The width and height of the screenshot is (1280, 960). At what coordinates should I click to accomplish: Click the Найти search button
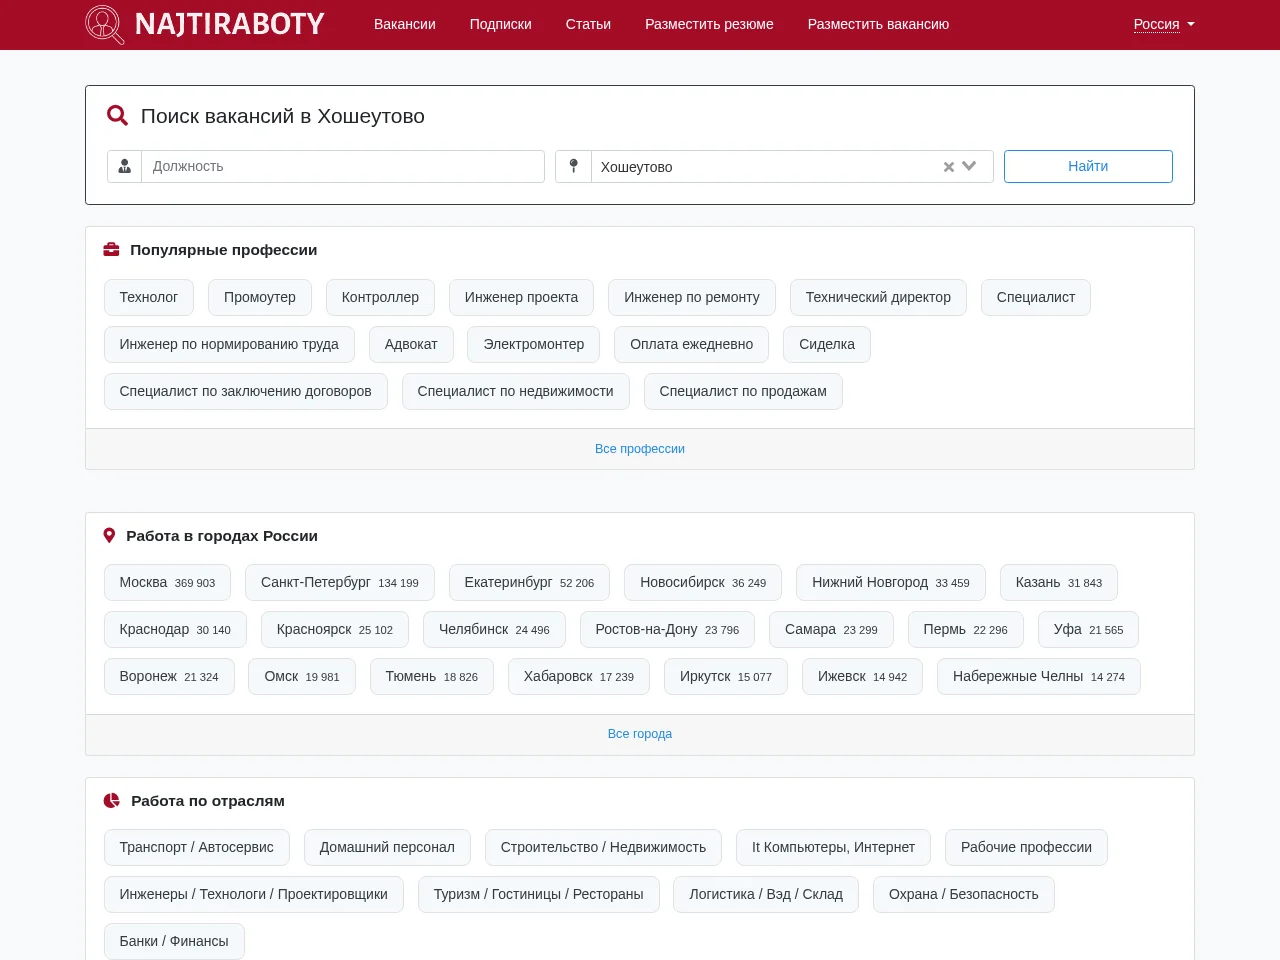[x=1088, y=167]
